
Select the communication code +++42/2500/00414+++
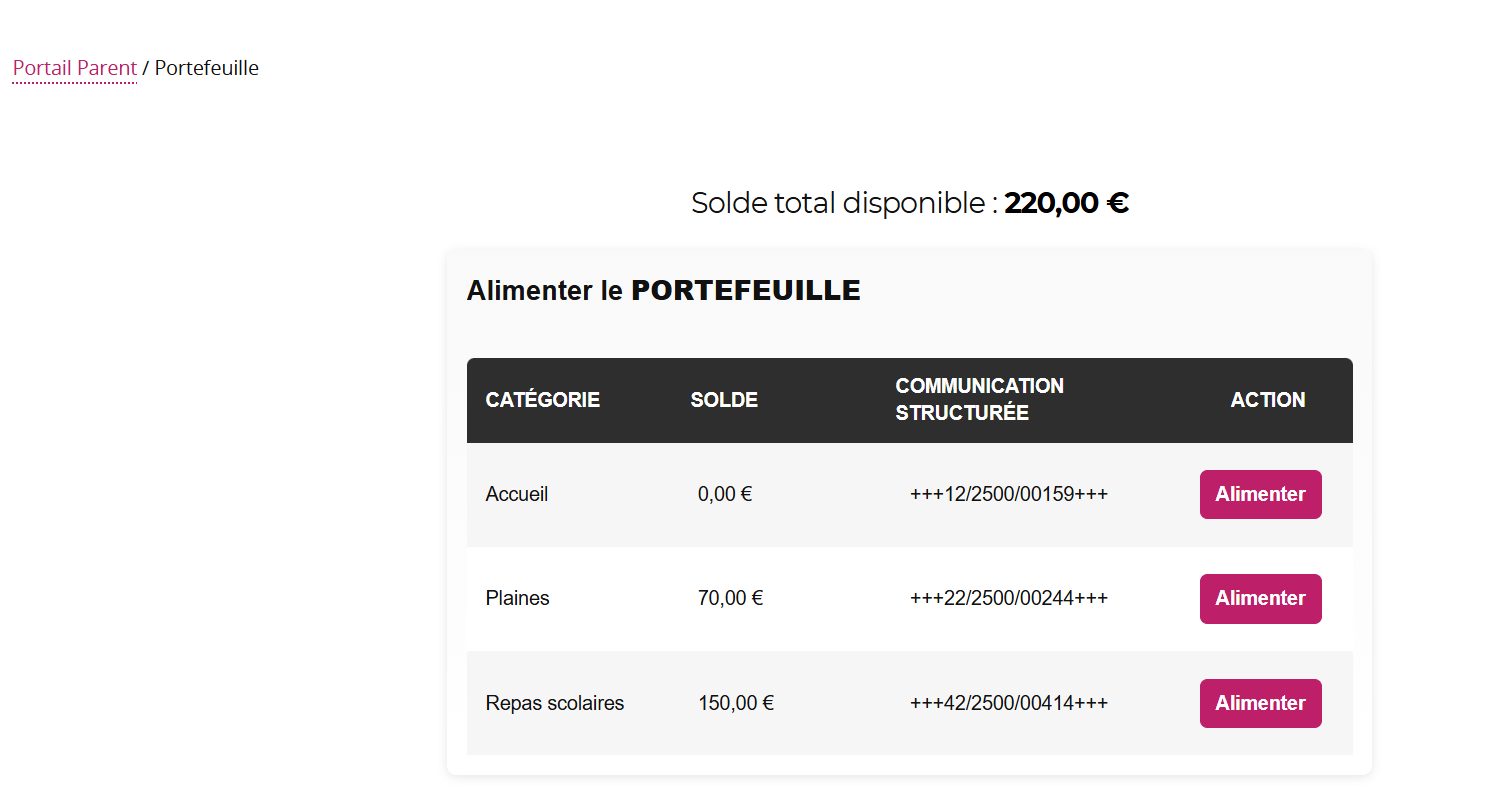click(x=1008, y=703)
